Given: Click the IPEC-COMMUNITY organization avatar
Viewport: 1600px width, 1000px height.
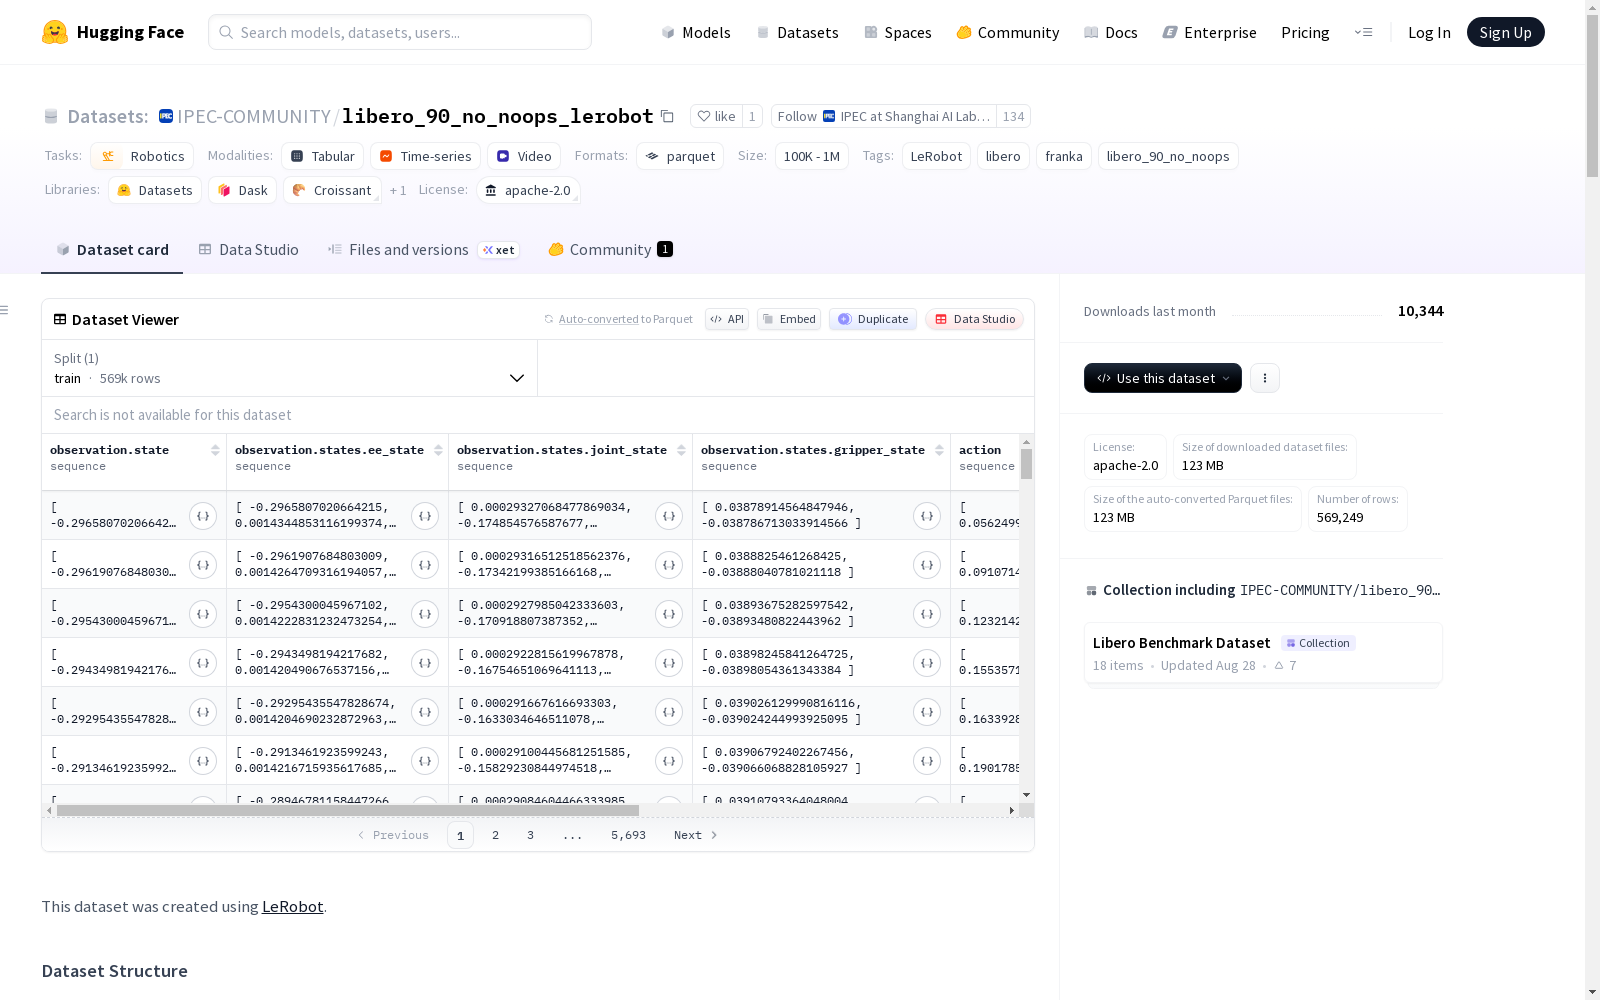Looking at the screenshot, I should (166, 116).
